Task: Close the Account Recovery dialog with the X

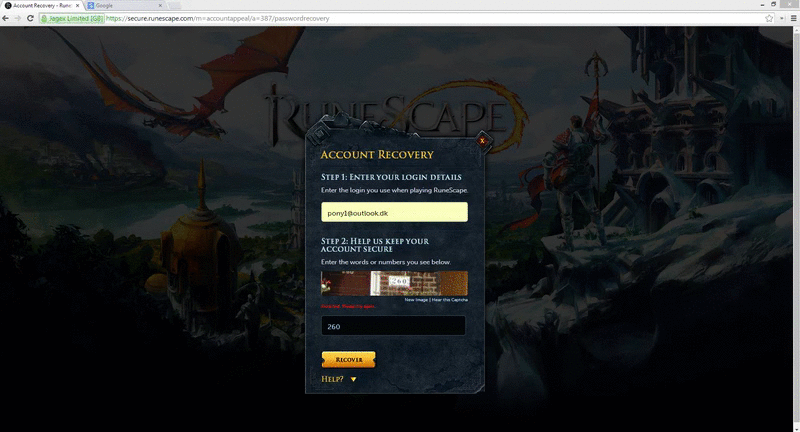Action: tap(482, 141)
